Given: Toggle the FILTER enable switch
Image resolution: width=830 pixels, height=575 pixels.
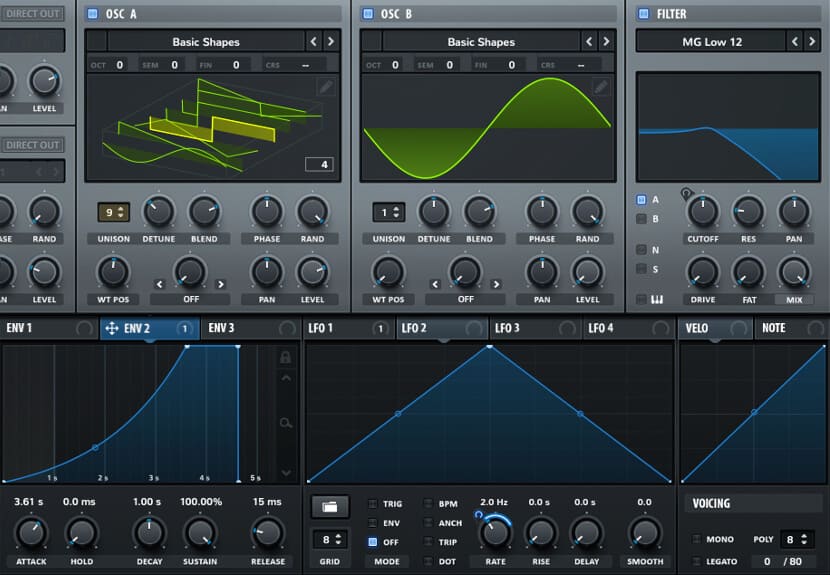Looking at the screenshot, I should coord(643,14).
